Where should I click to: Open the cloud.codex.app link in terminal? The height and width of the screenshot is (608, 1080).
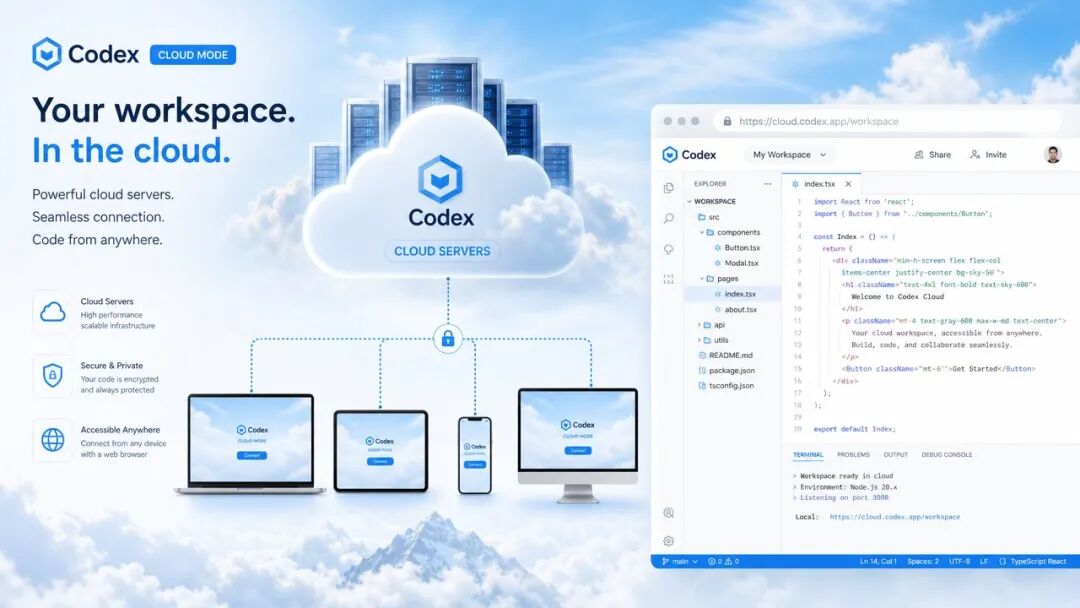tap(894, 517)
